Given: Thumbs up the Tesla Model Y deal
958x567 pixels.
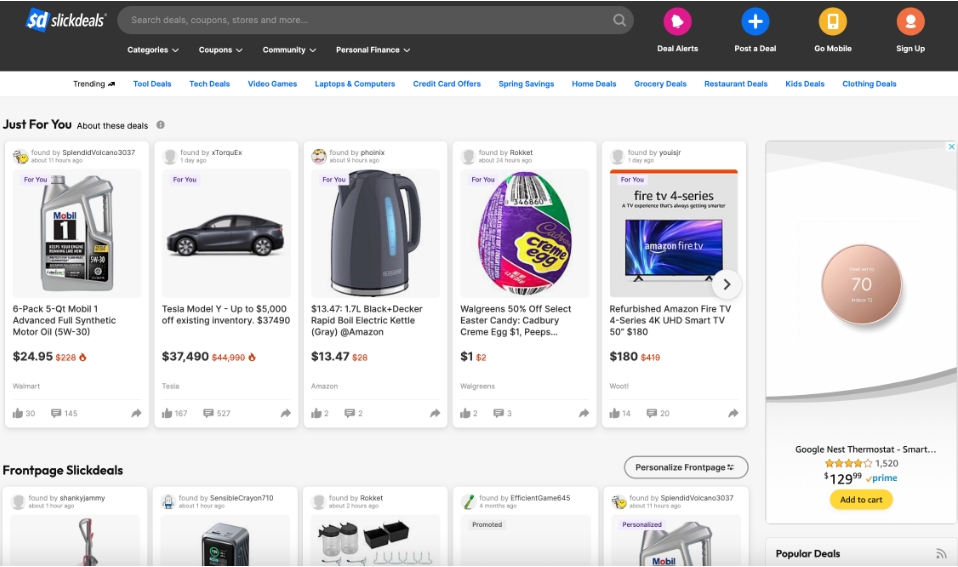Looking at the screenshot, I should click(x=167, y=413).
